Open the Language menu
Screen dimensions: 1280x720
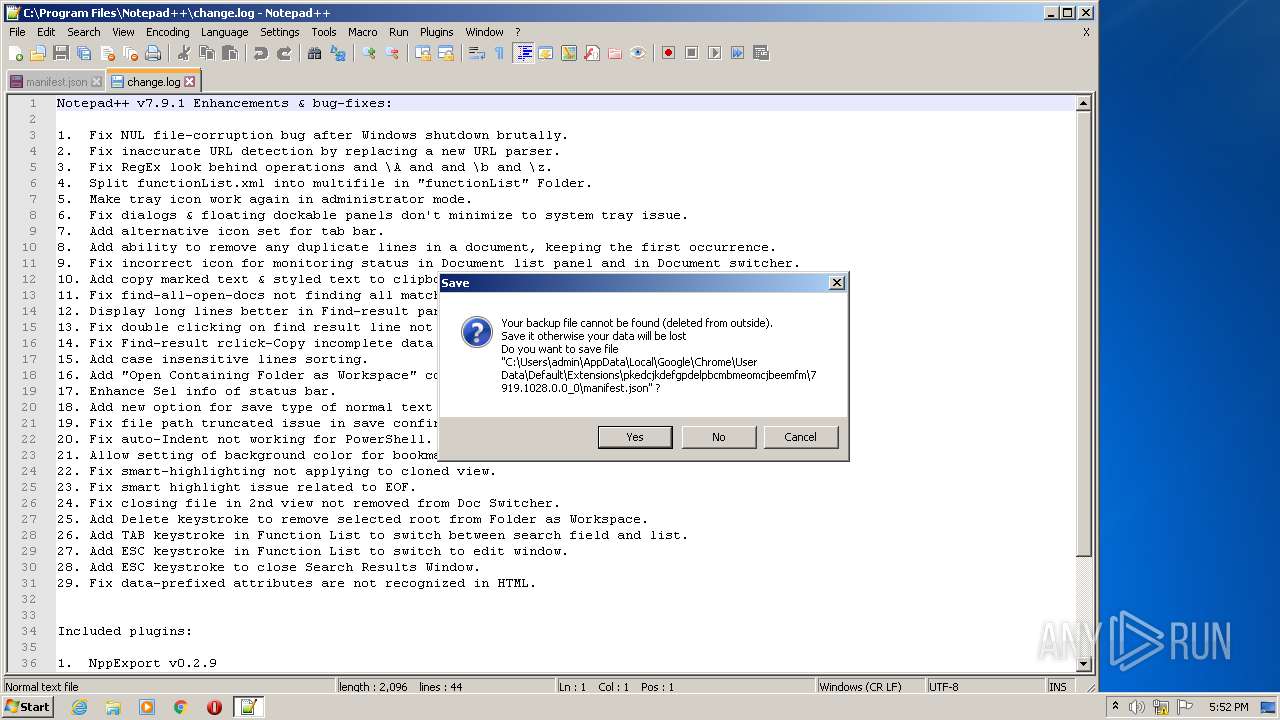224,32
